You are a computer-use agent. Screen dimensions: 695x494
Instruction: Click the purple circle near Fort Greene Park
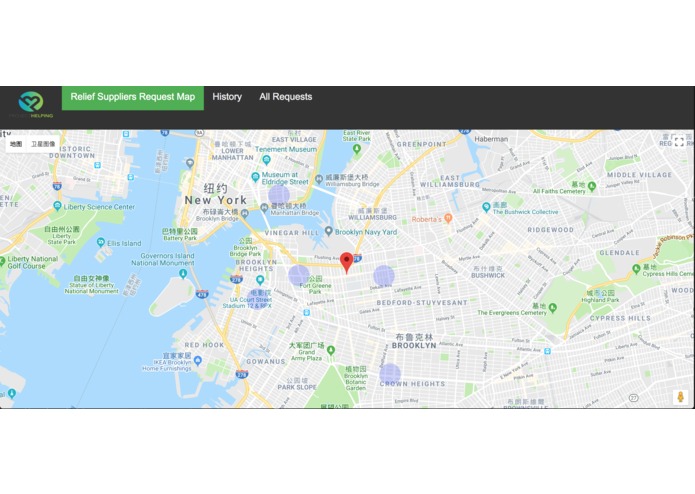coord(299,275)
